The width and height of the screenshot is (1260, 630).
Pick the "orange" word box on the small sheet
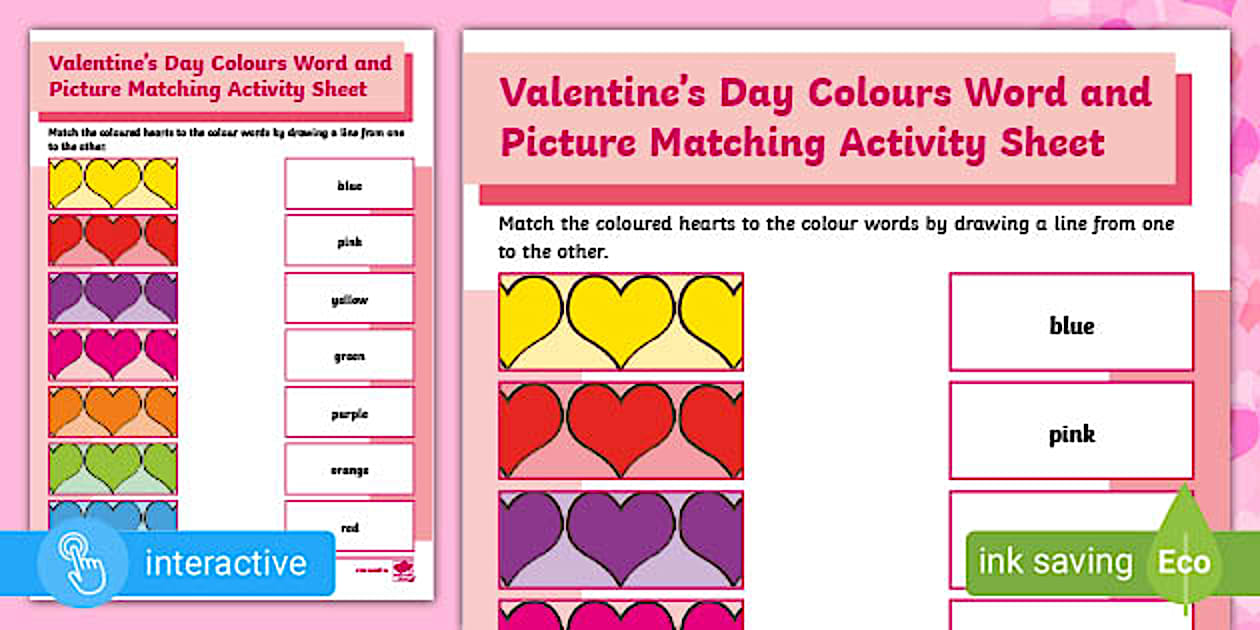[x=349, y=469]
